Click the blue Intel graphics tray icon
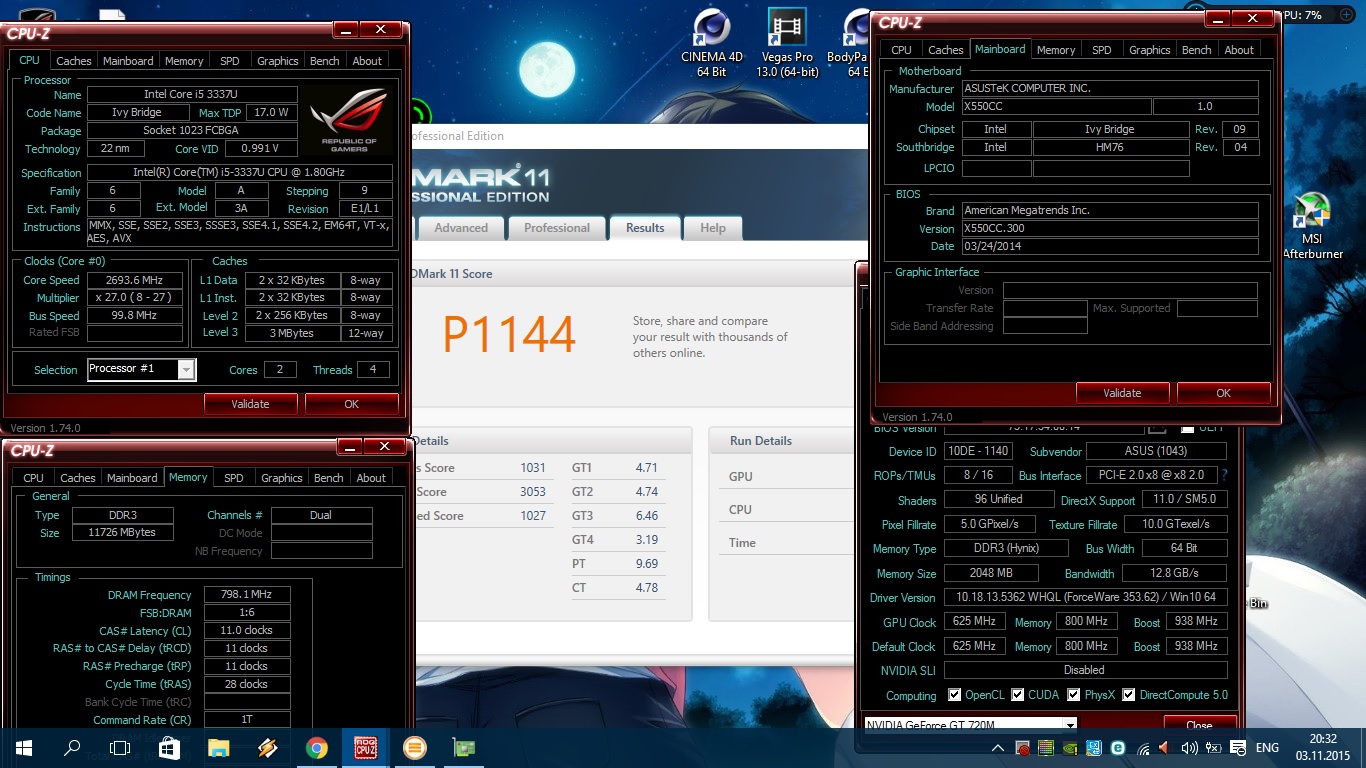The image size is (1366, 768). [x=1094, y=748]
